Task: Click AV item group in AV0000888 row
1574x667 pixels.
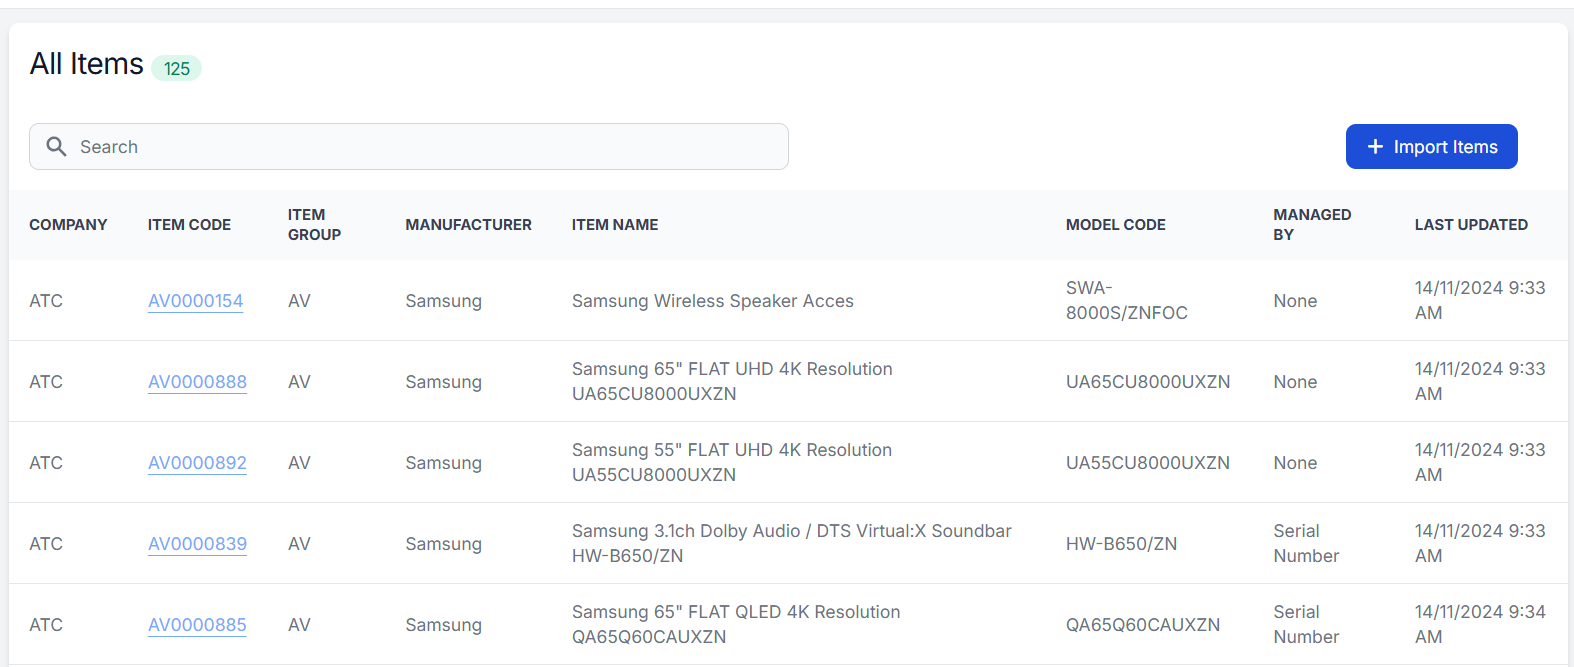Action: tap(299, 382)
